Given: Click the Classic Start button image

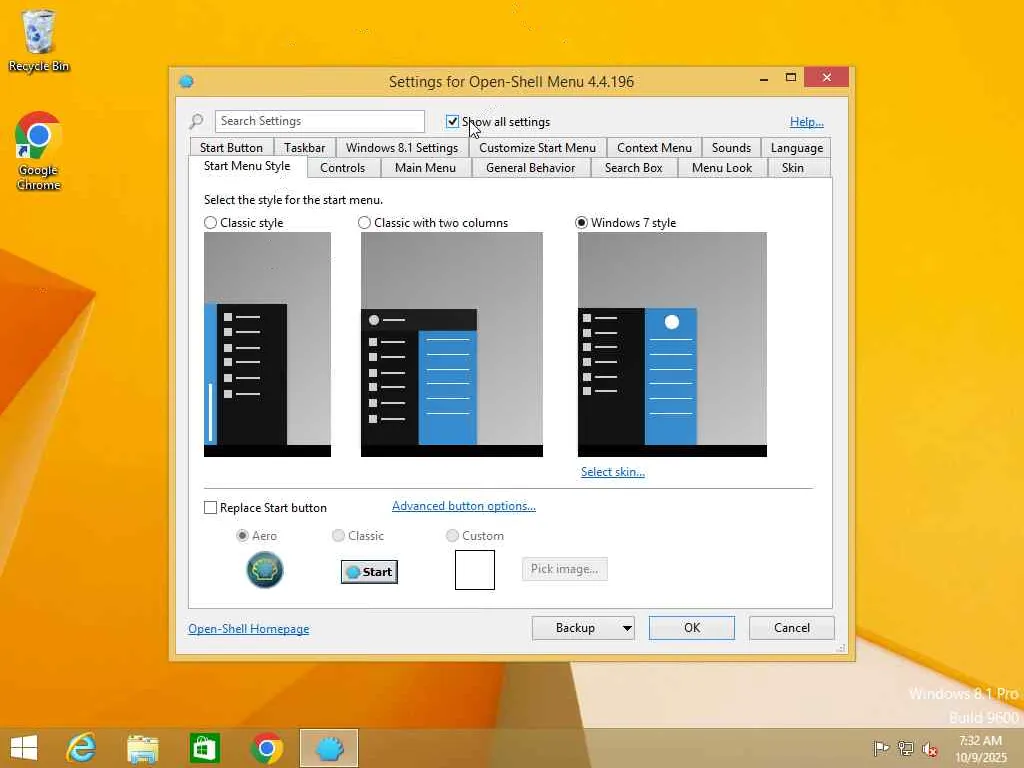Looking at the screenshot, I should coord(369,572).
